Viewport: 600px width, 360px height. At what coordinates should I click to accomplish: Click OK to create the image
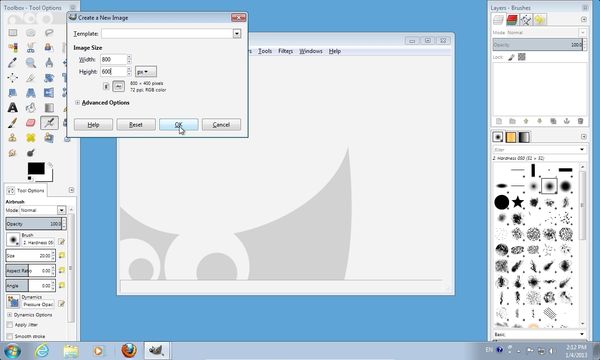[x=179, y=125]
